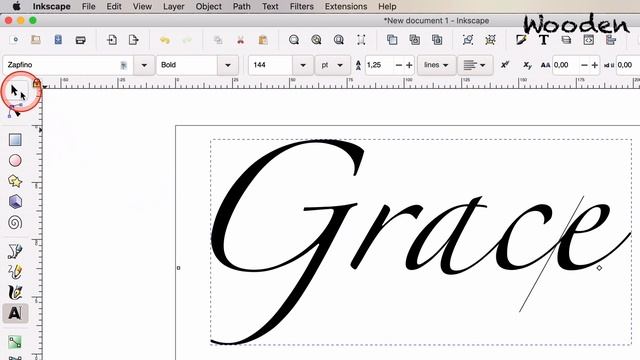640x360 pixels.
Task: Select the Star polygon tool
Action: [15, 181]
